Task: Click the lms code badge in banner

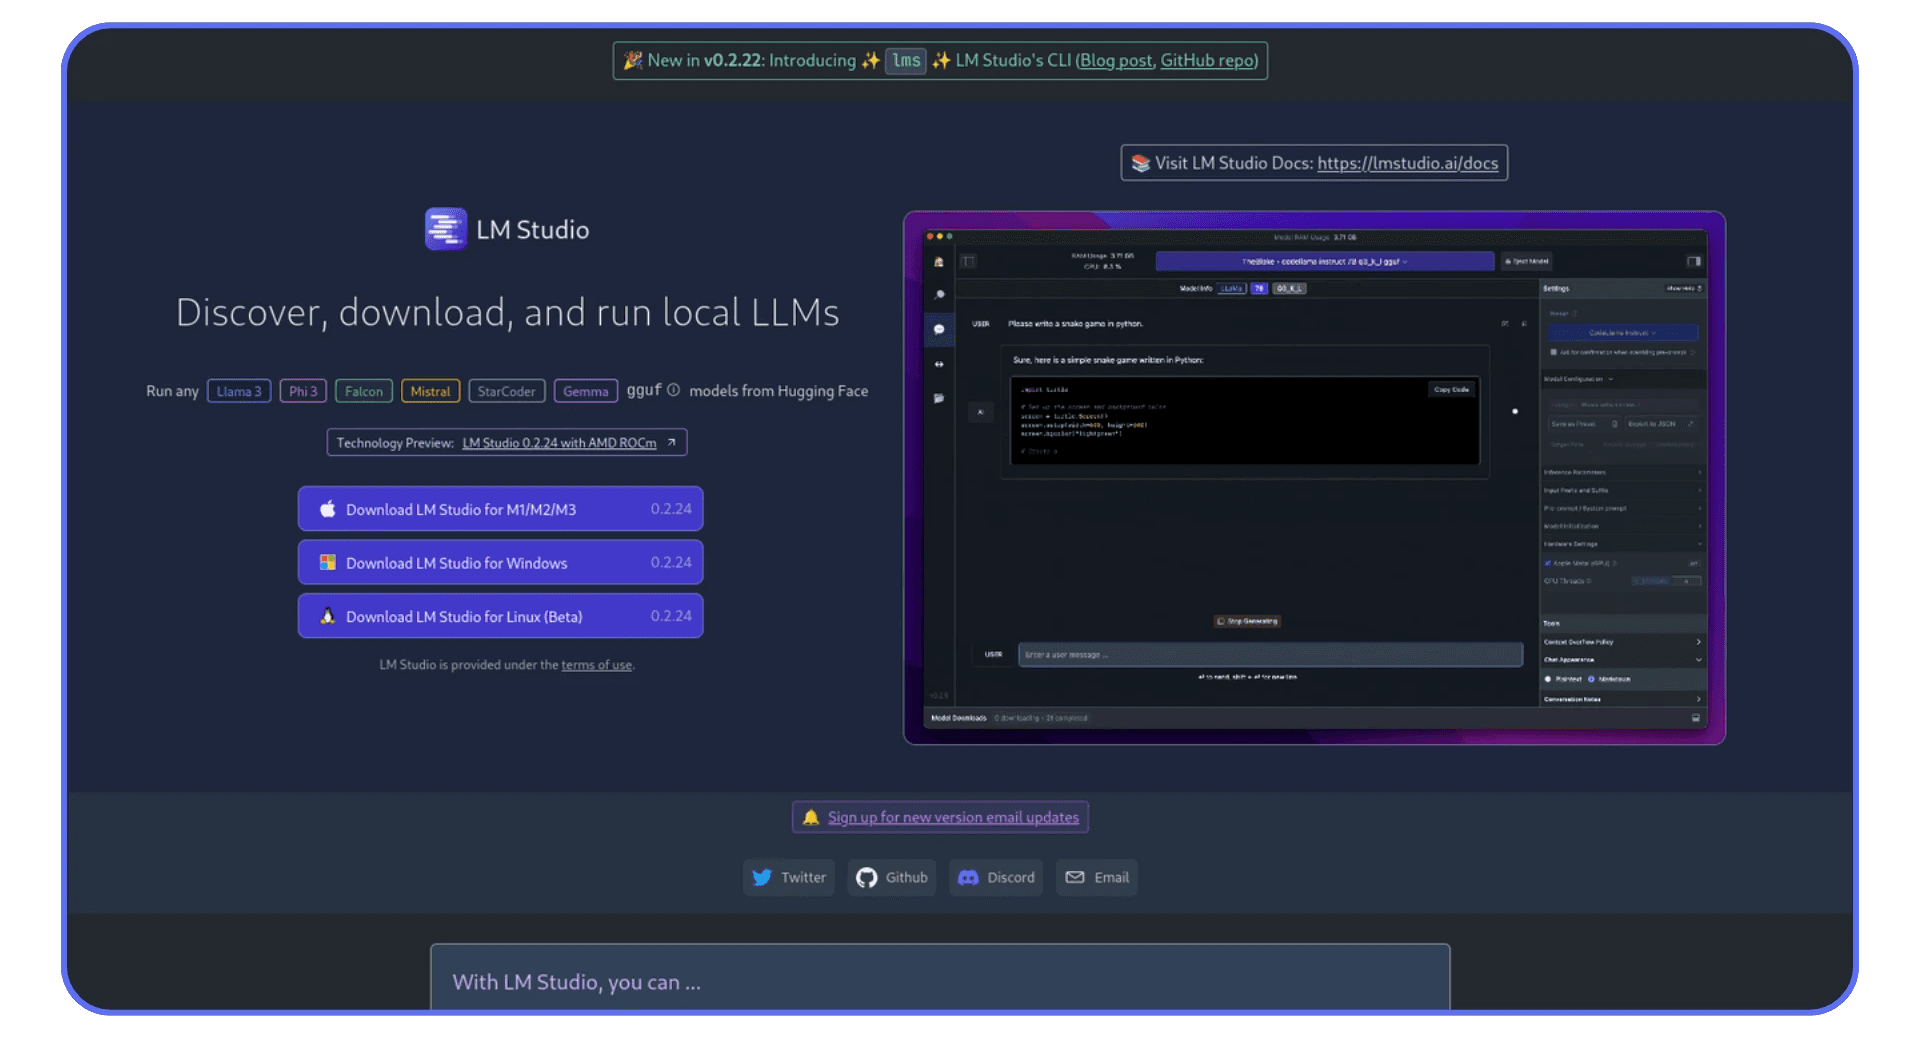Action: point(906,60)
